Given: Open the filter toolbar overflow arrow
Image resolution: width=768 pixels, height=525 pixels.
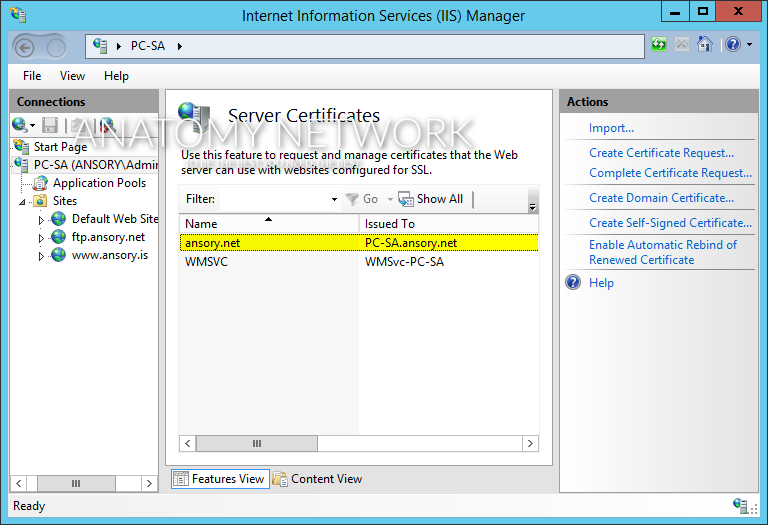Looking at the screenshot, I should [532, 208].
